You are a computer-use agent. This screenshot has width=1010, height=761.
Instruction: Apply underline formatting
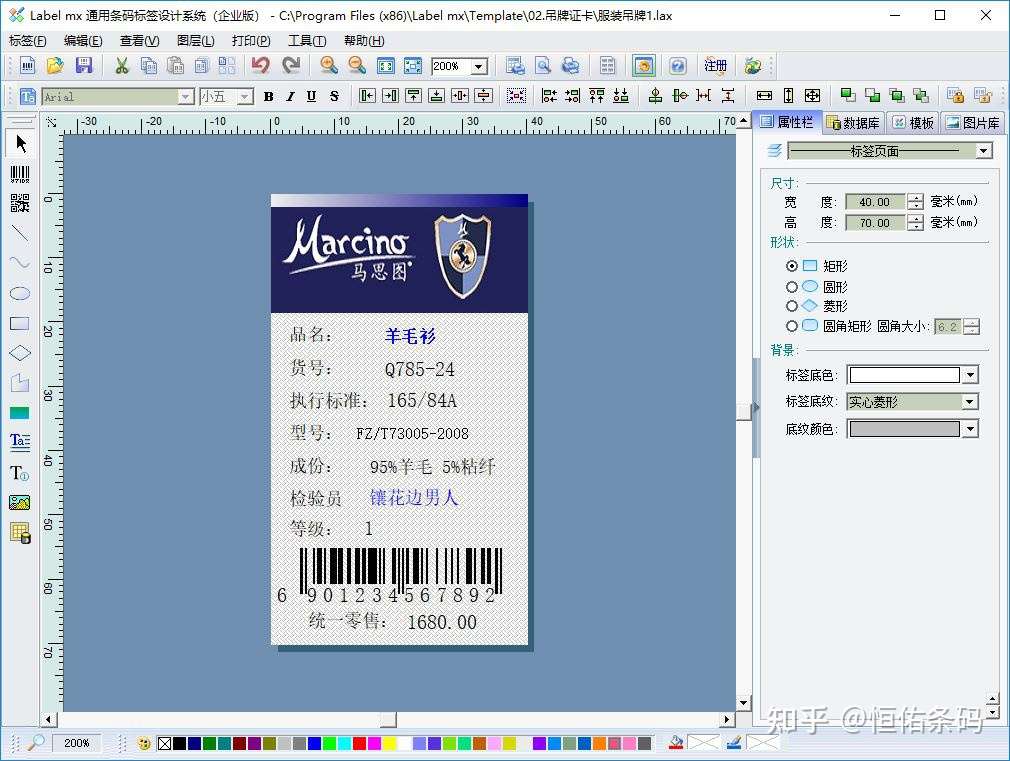pos(311,96)
